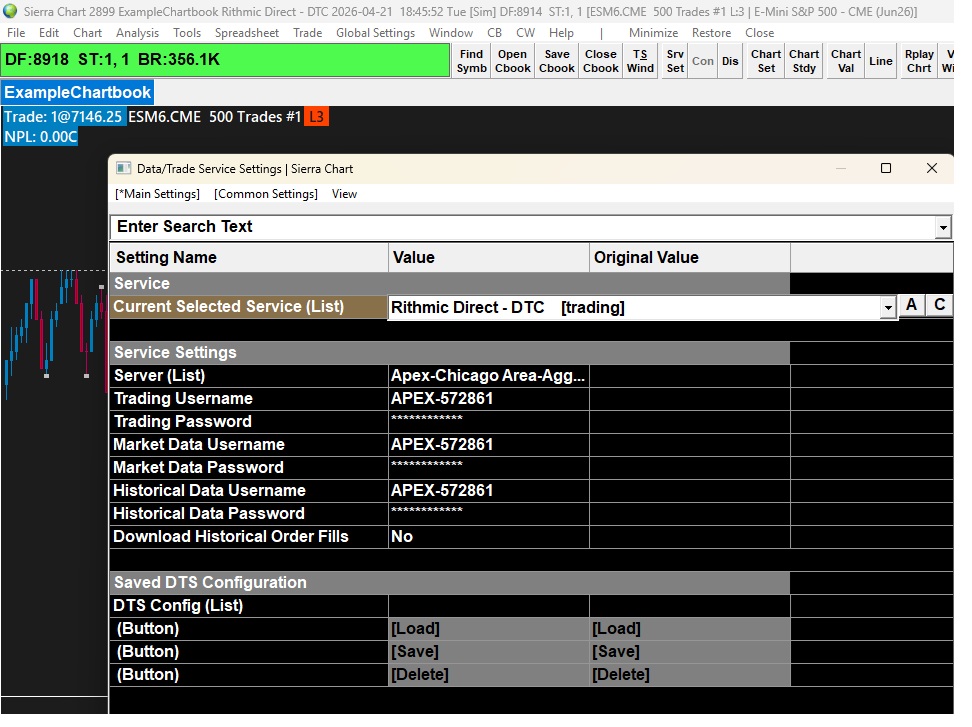Maximize the Data/Trade Service Settings dialog
The image size is (972, 727).
tap(886, 168)
